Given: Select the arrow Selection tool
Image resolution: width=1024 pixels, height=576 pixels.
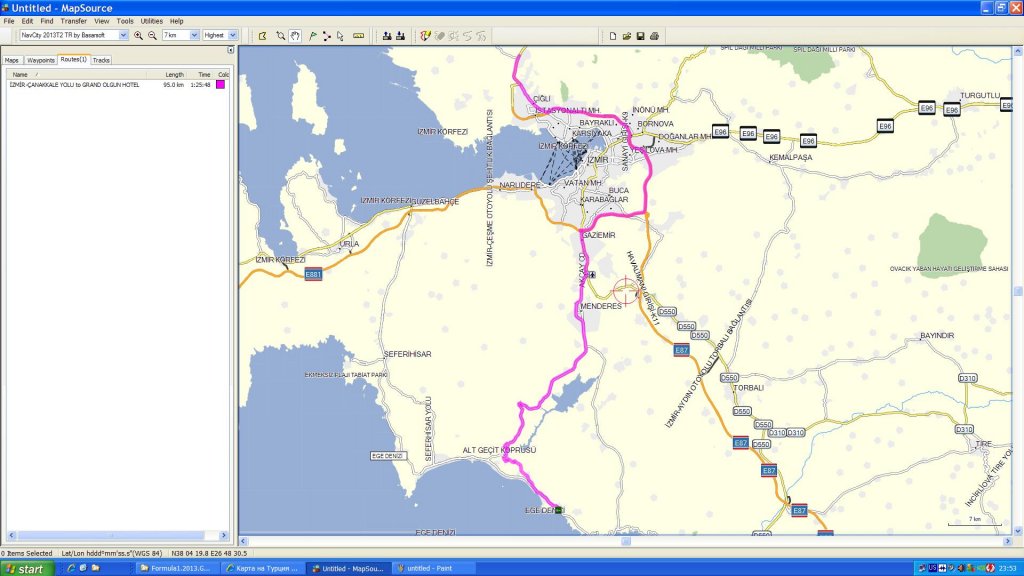Looking at the screenshot, I should [340, 36].
